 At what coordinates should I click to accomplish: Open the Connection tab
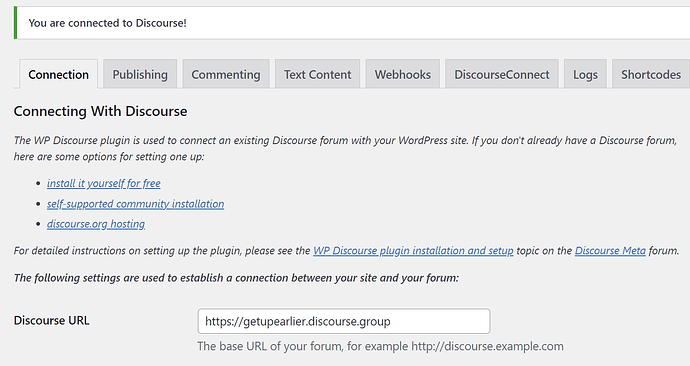(x=59, y=74)
